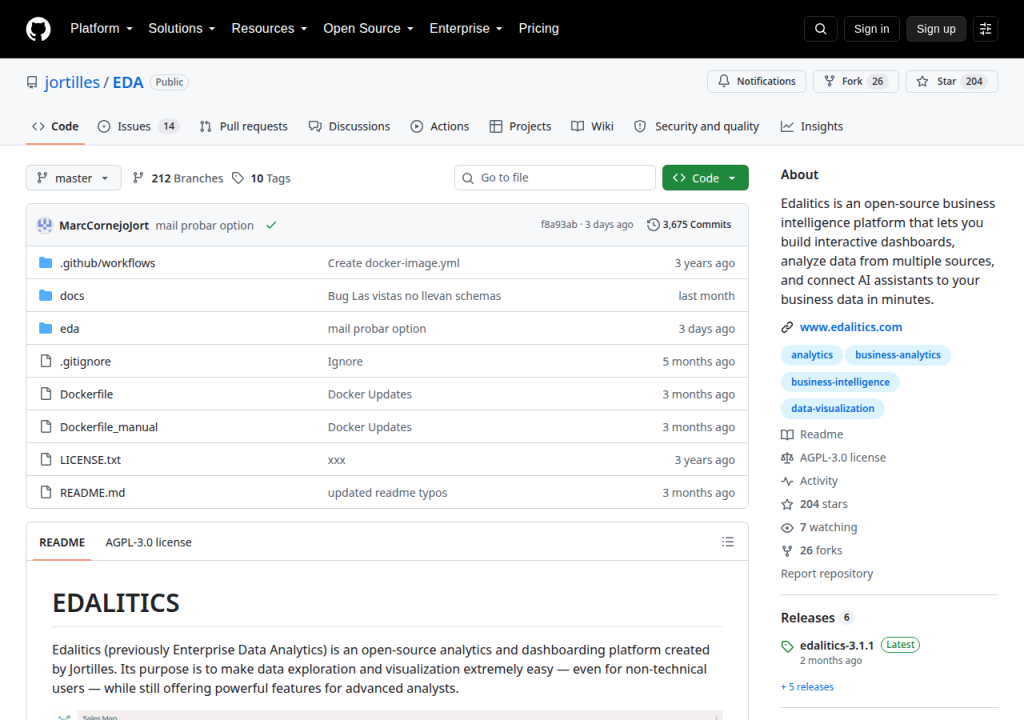Open the Actions tab
Screen dimensions: 1024x720
coord(440,126)
